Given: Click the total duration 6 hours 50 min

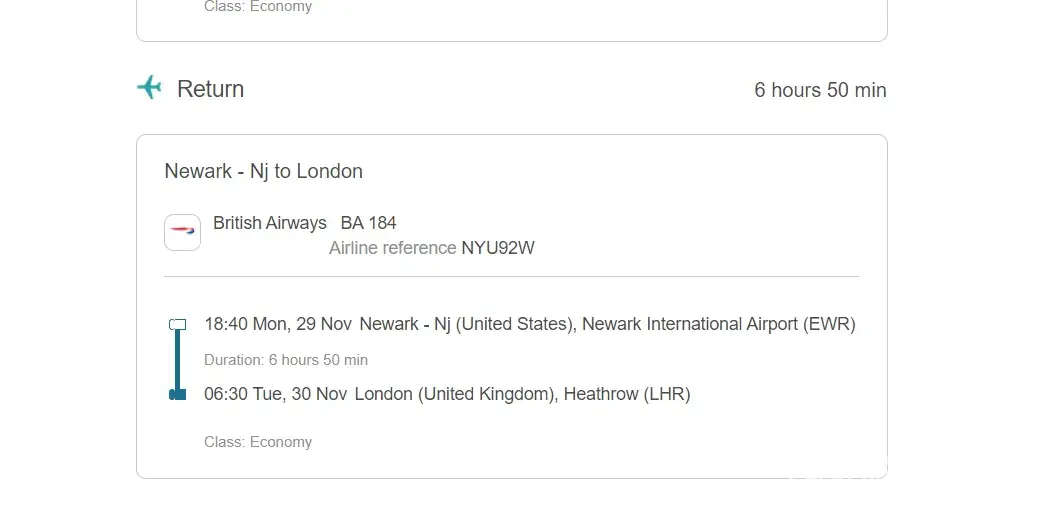Looking at the screenshot, I should [x=820, y=90].
